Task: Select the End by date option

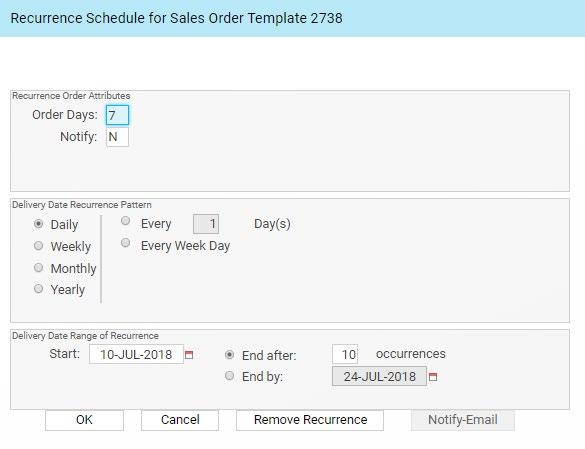Action: pyautogui.click(x=229, y=376)
